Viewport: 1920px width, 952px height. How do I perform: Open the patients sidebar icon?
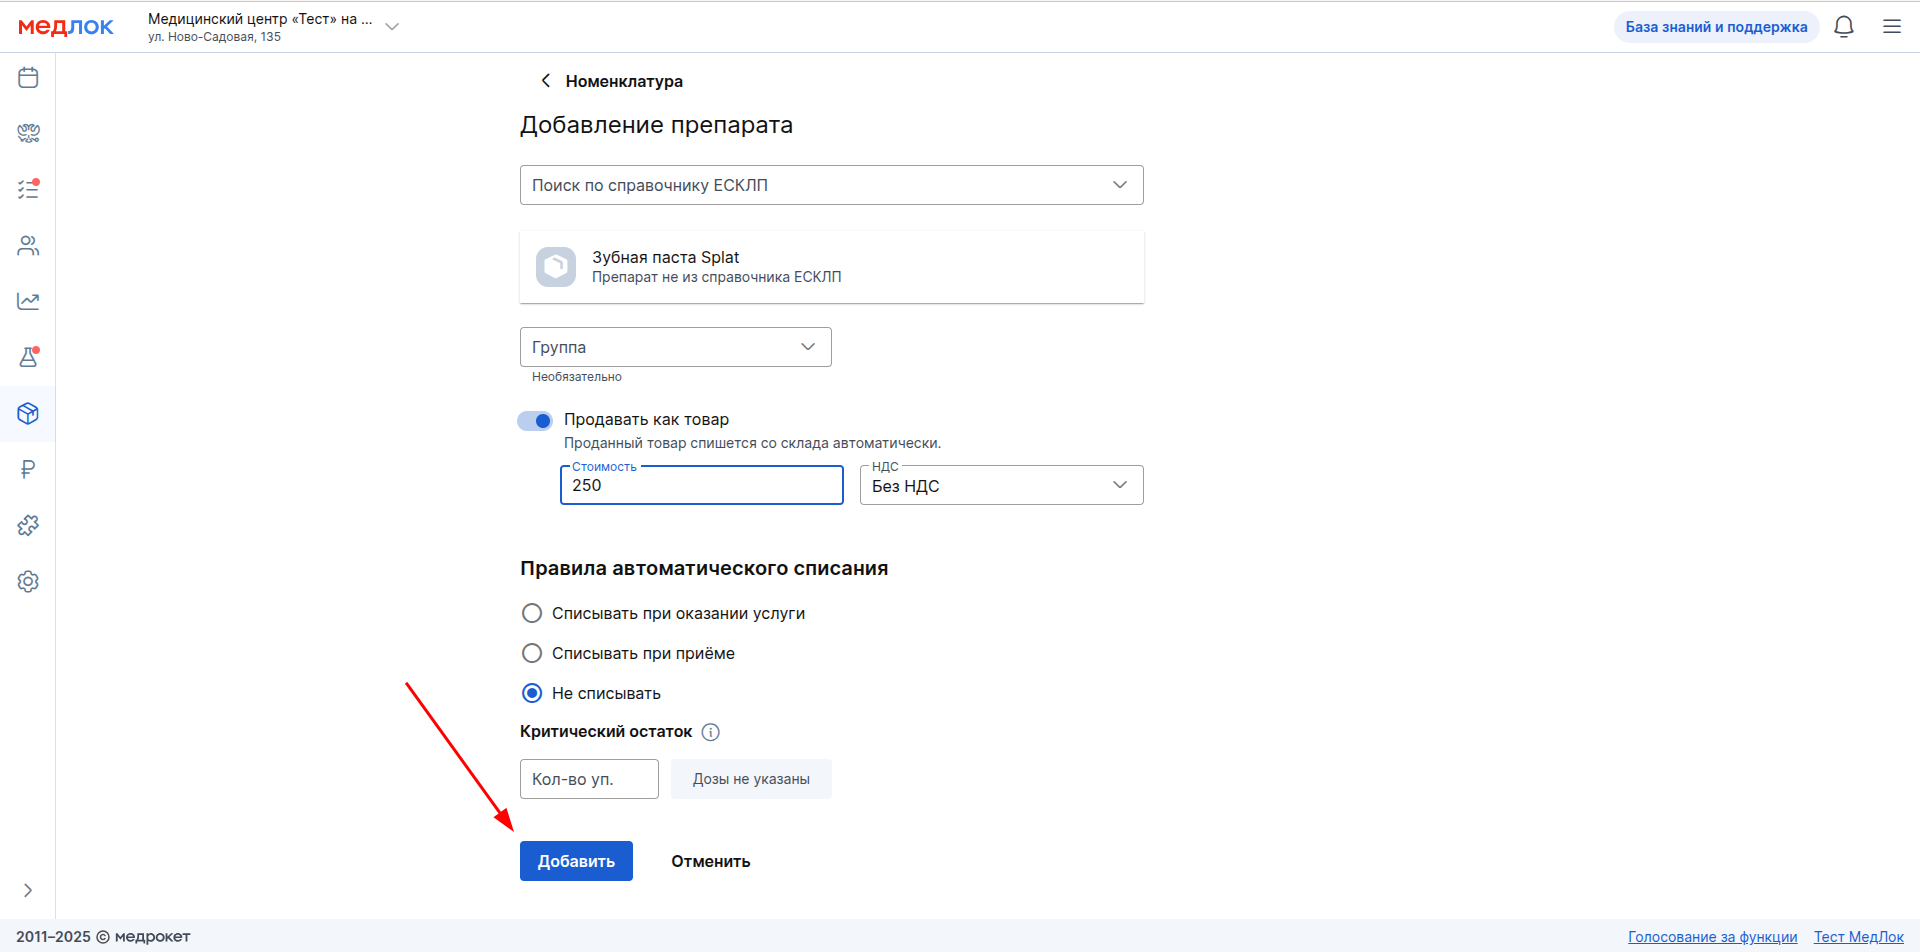(x=28, y=245)
